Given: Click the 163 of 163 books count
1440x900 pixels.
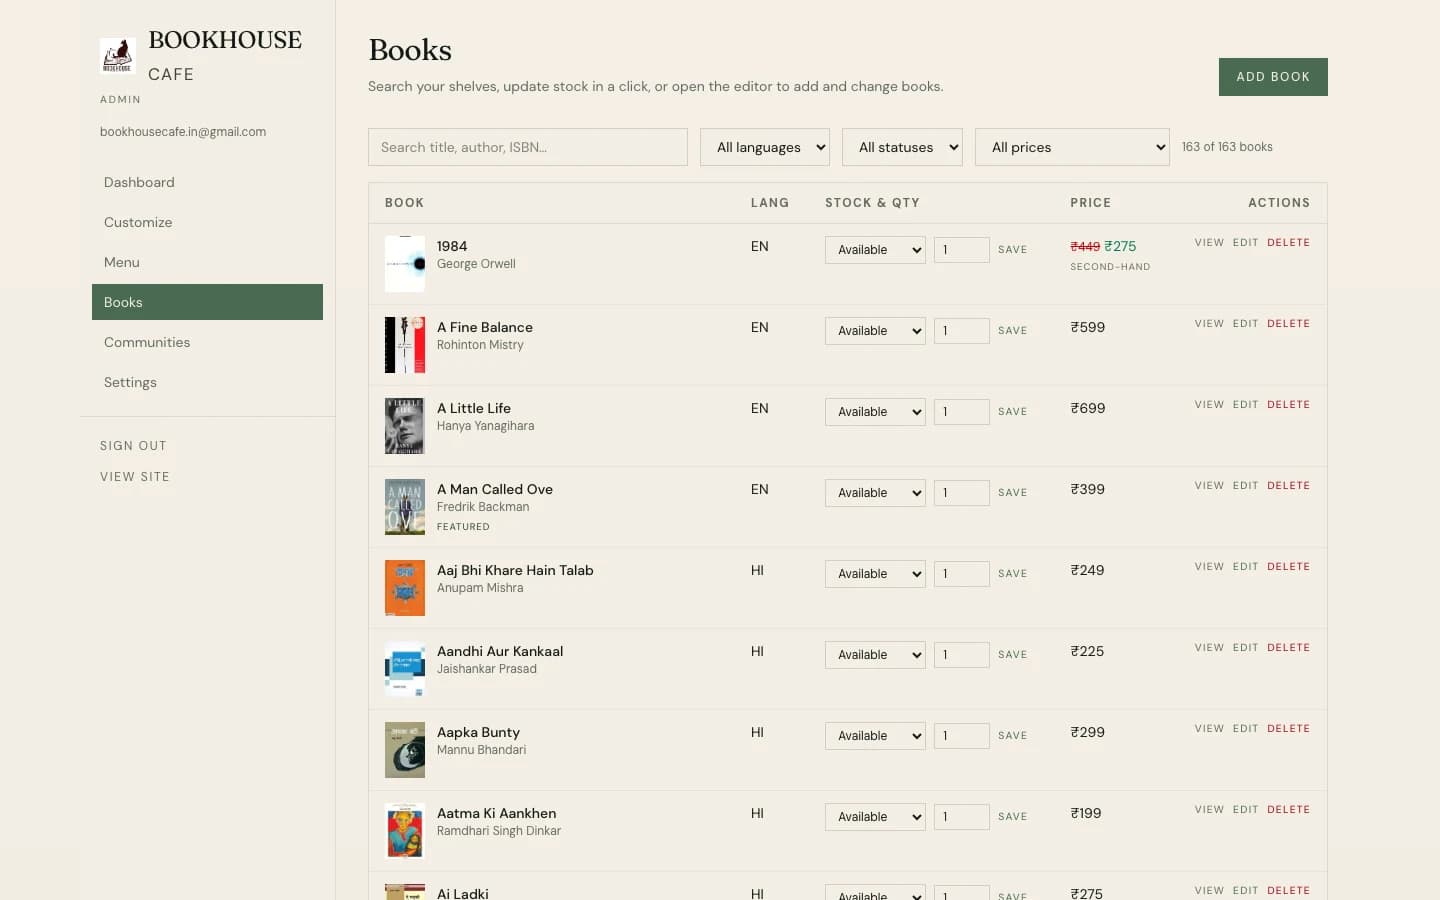Looking at the screenshot, I should (x=1227, y=147).
